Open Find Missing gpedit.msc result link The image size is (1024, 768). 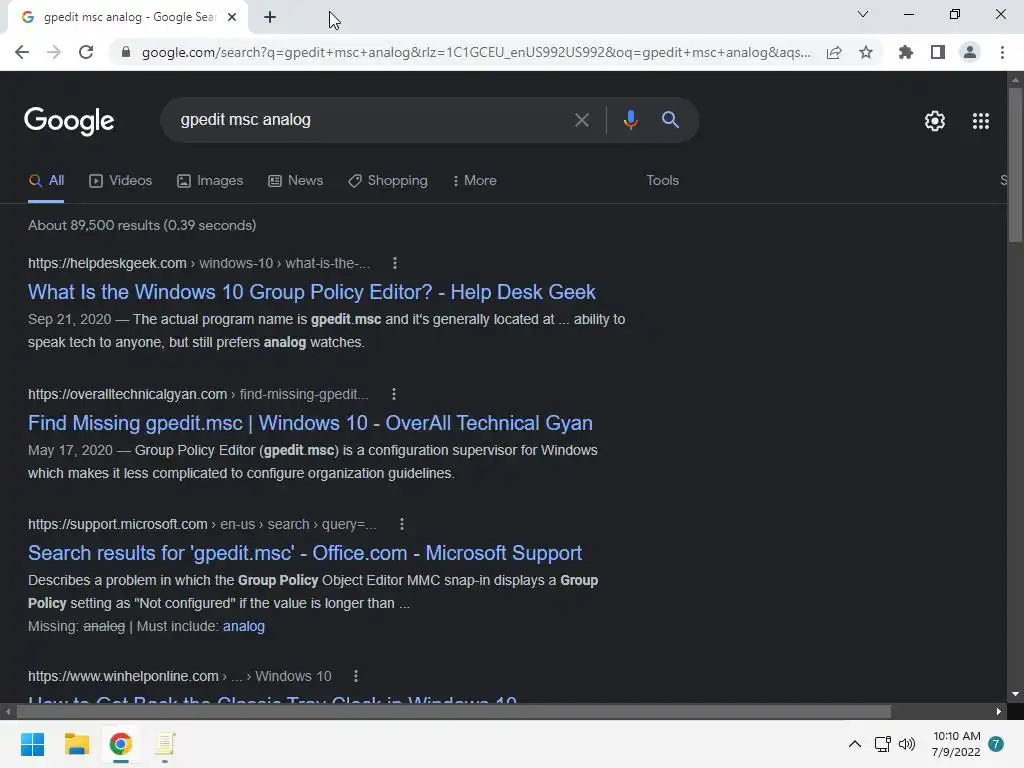point(310,423)
